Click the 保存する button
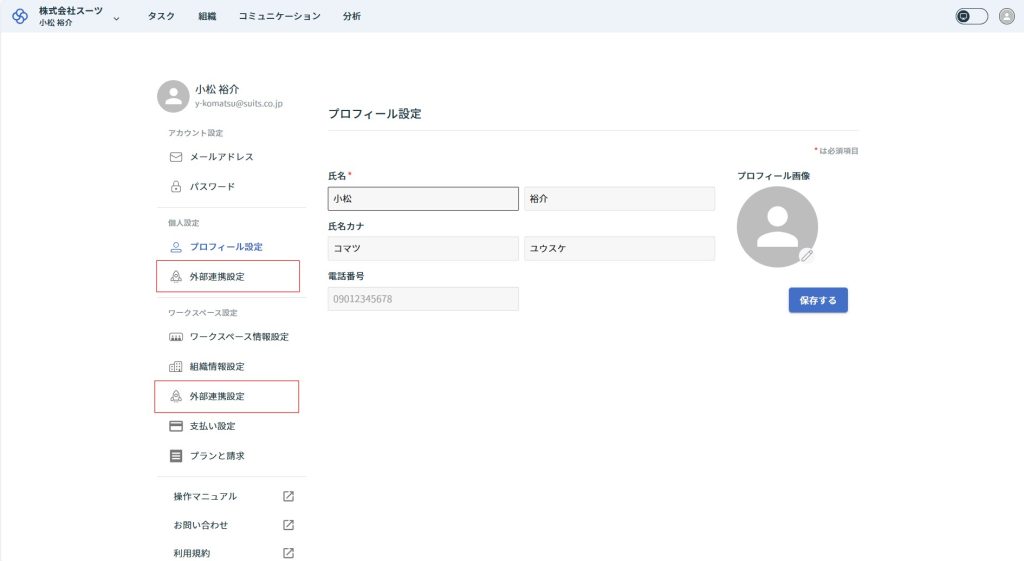The width and height of the screenshot is (1024, 561). point(818,300)
